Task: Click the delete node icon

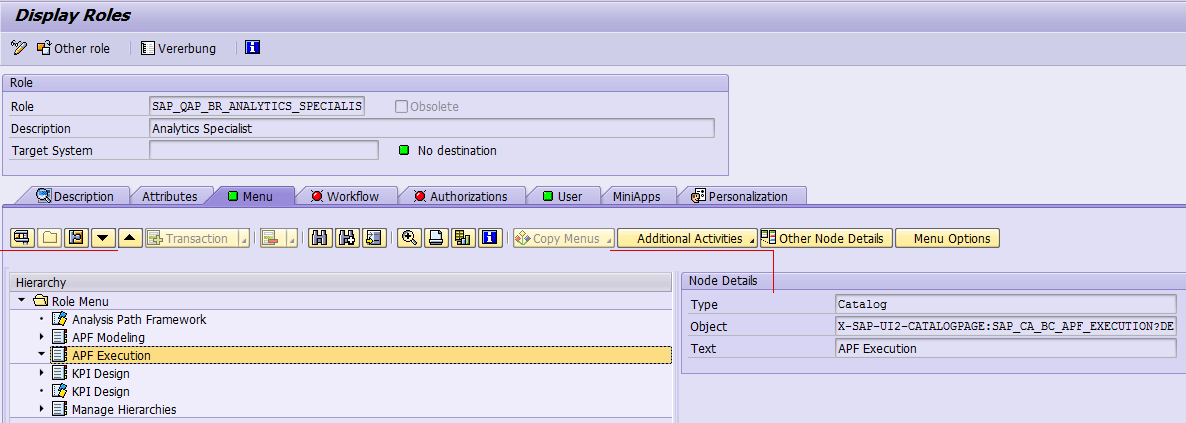Action: 271,238
